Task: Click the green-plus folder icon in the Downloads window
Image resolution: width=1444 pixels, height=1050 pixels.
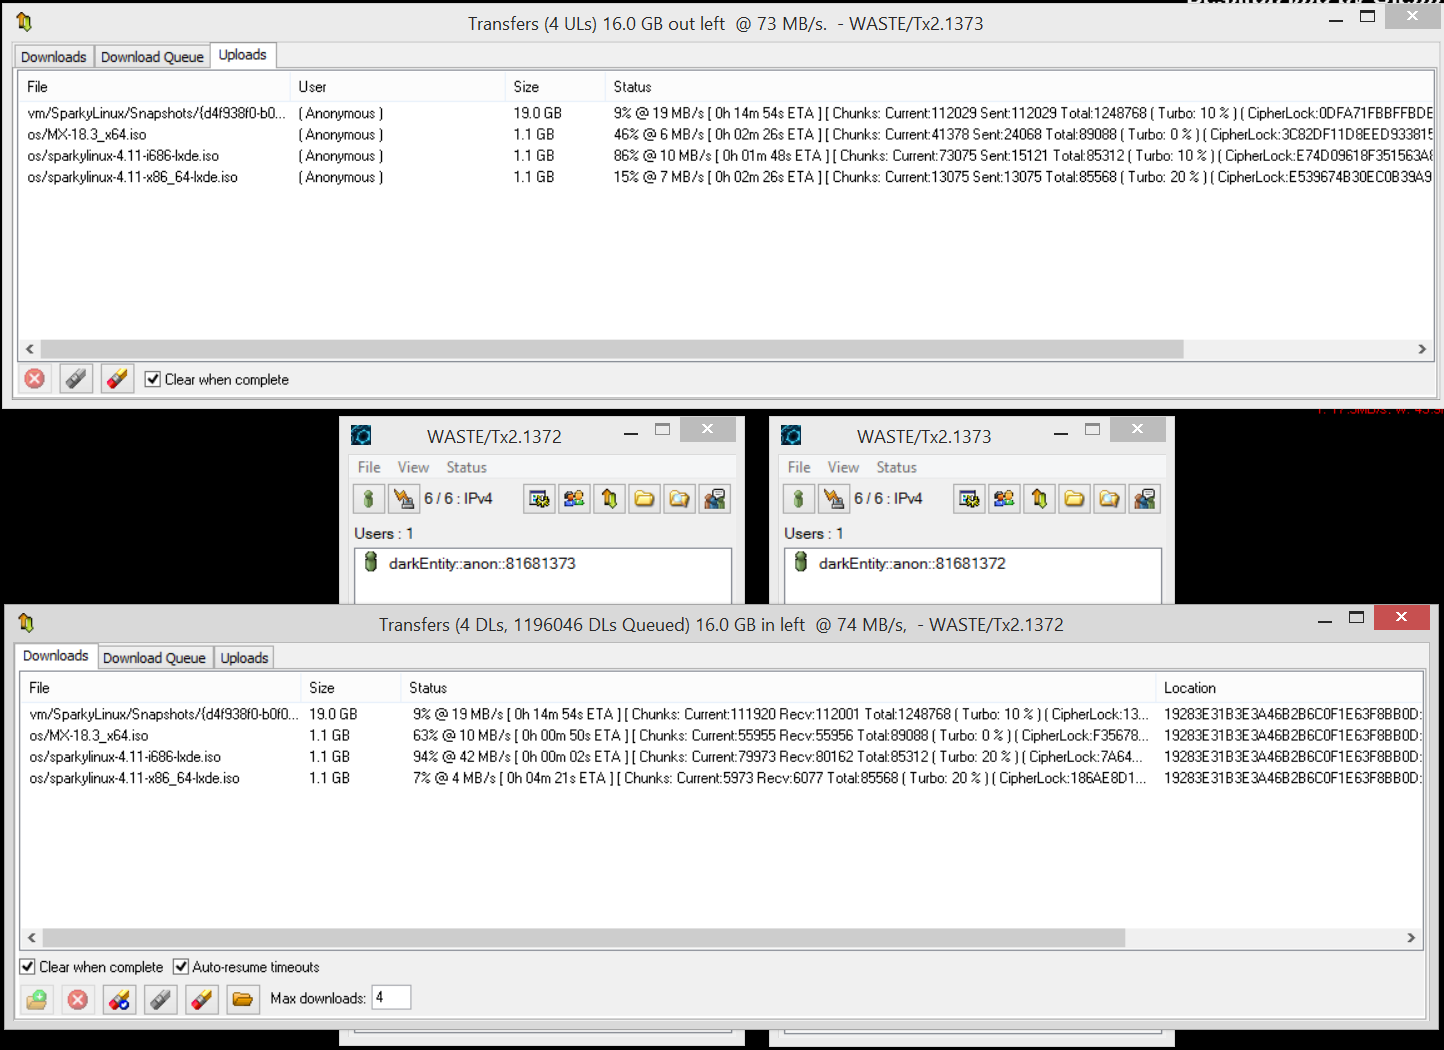Action: [37, 999]
